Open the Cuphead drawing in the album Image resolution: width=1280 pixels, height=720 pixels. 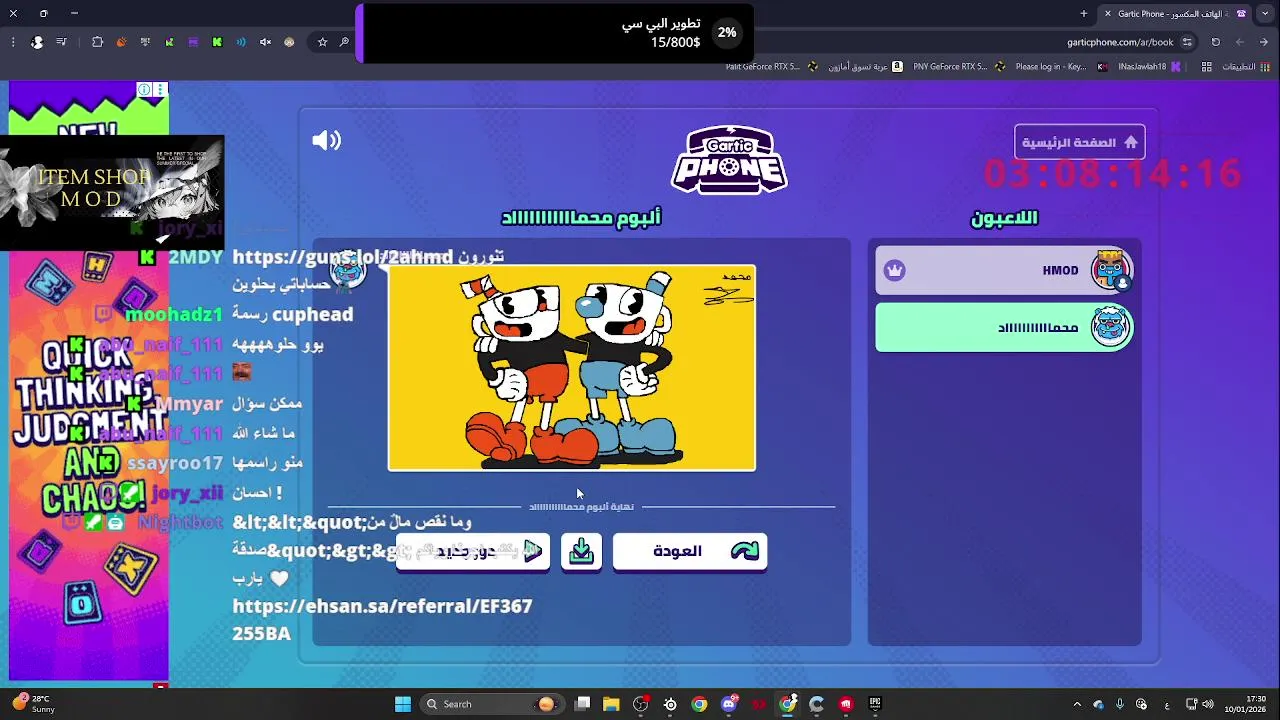572,368
